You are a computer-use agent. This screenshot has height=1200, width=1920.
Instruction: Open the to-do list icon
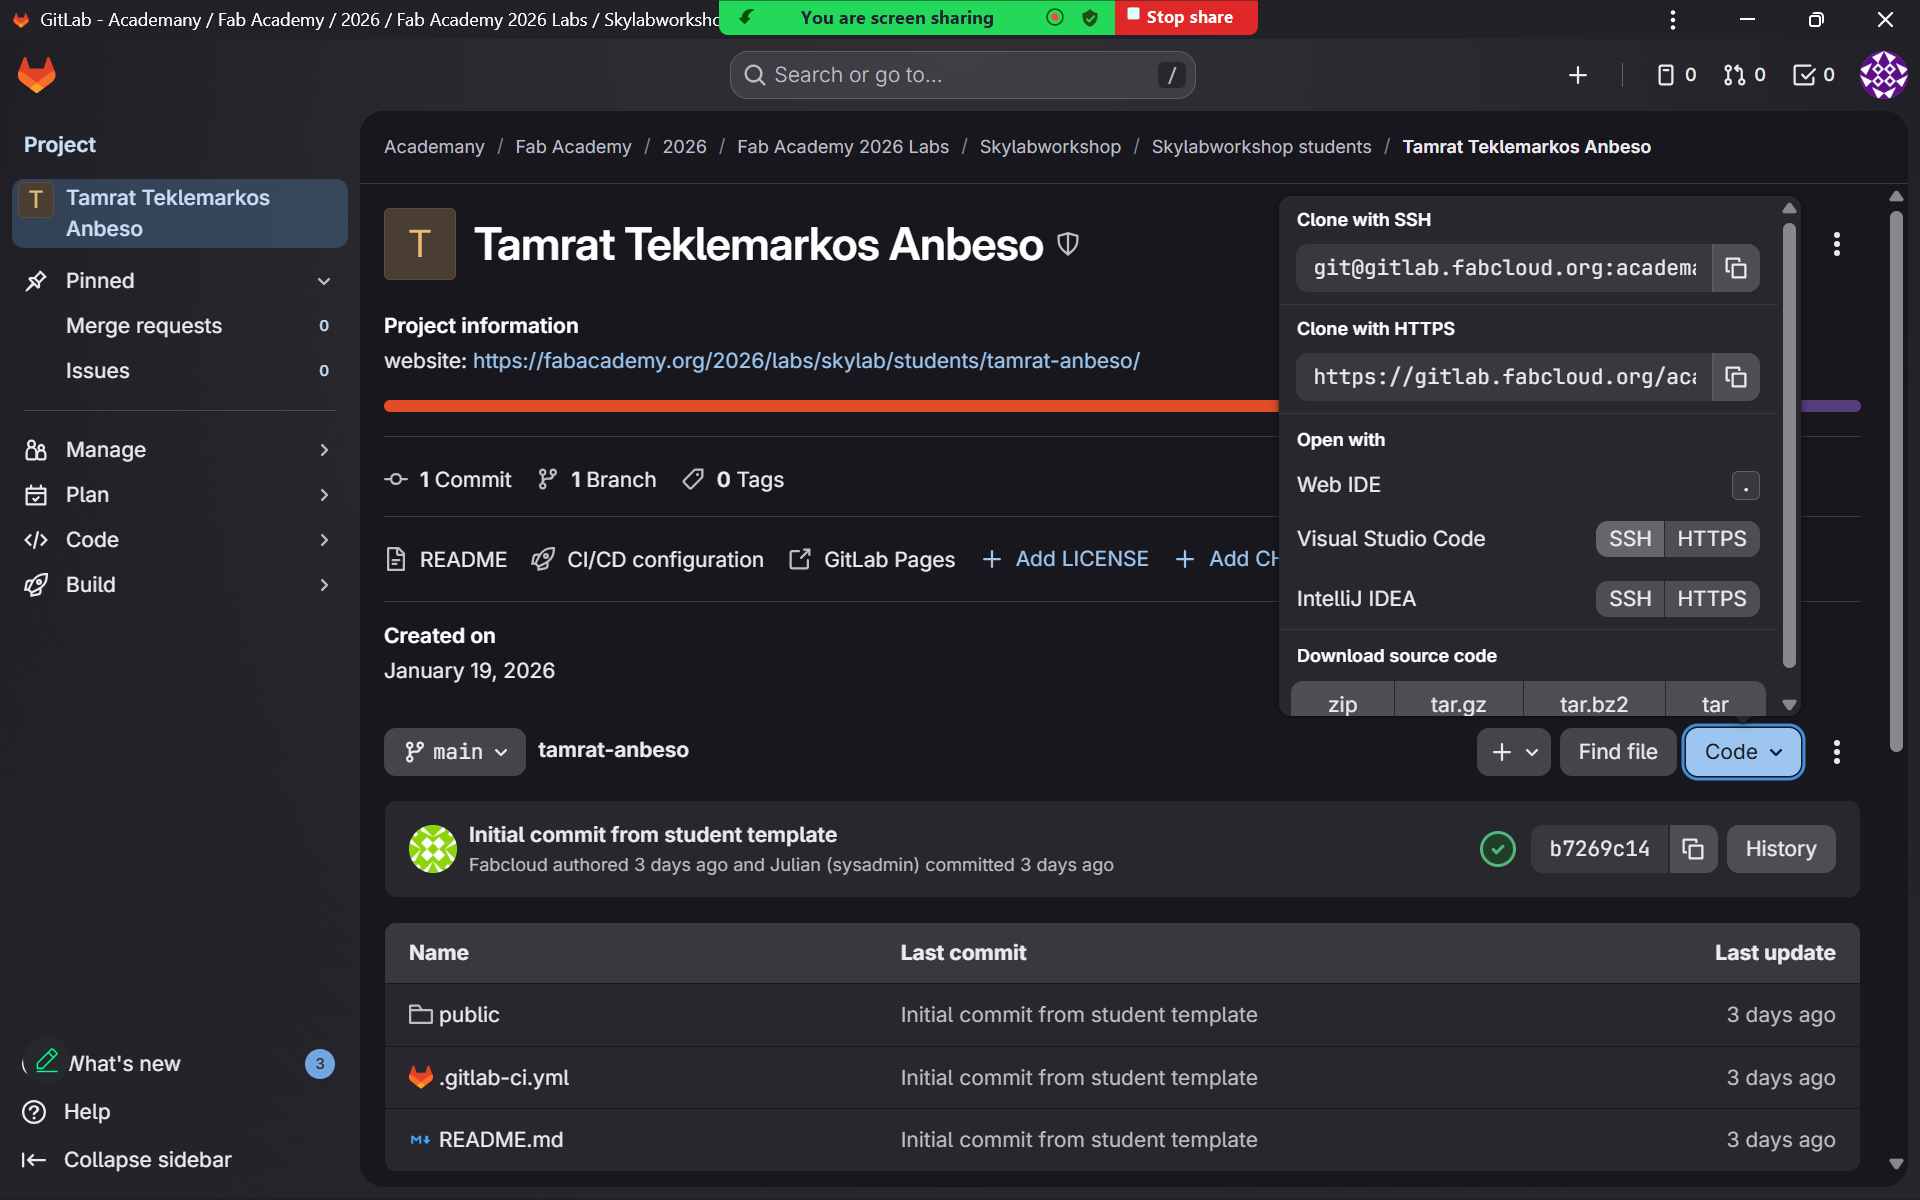[1813, 75]
